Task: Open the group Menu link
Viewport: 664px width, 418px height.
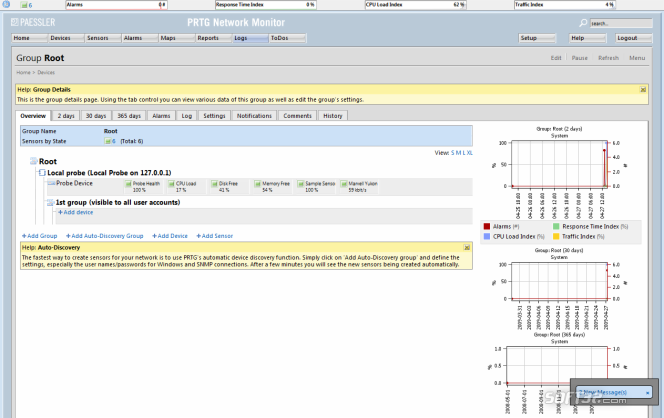Action: click(637, 58)
